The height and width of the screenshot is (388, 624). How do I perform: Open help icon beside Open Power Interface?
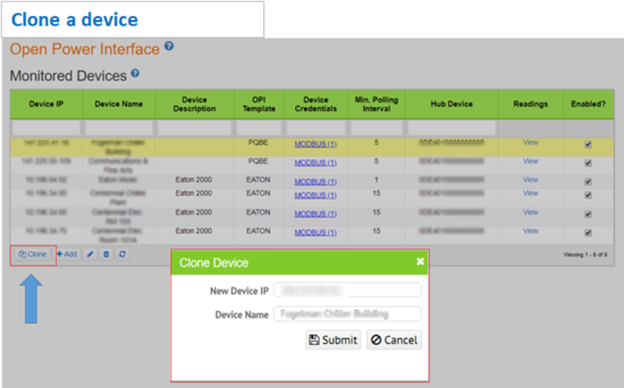click(169, 46)
